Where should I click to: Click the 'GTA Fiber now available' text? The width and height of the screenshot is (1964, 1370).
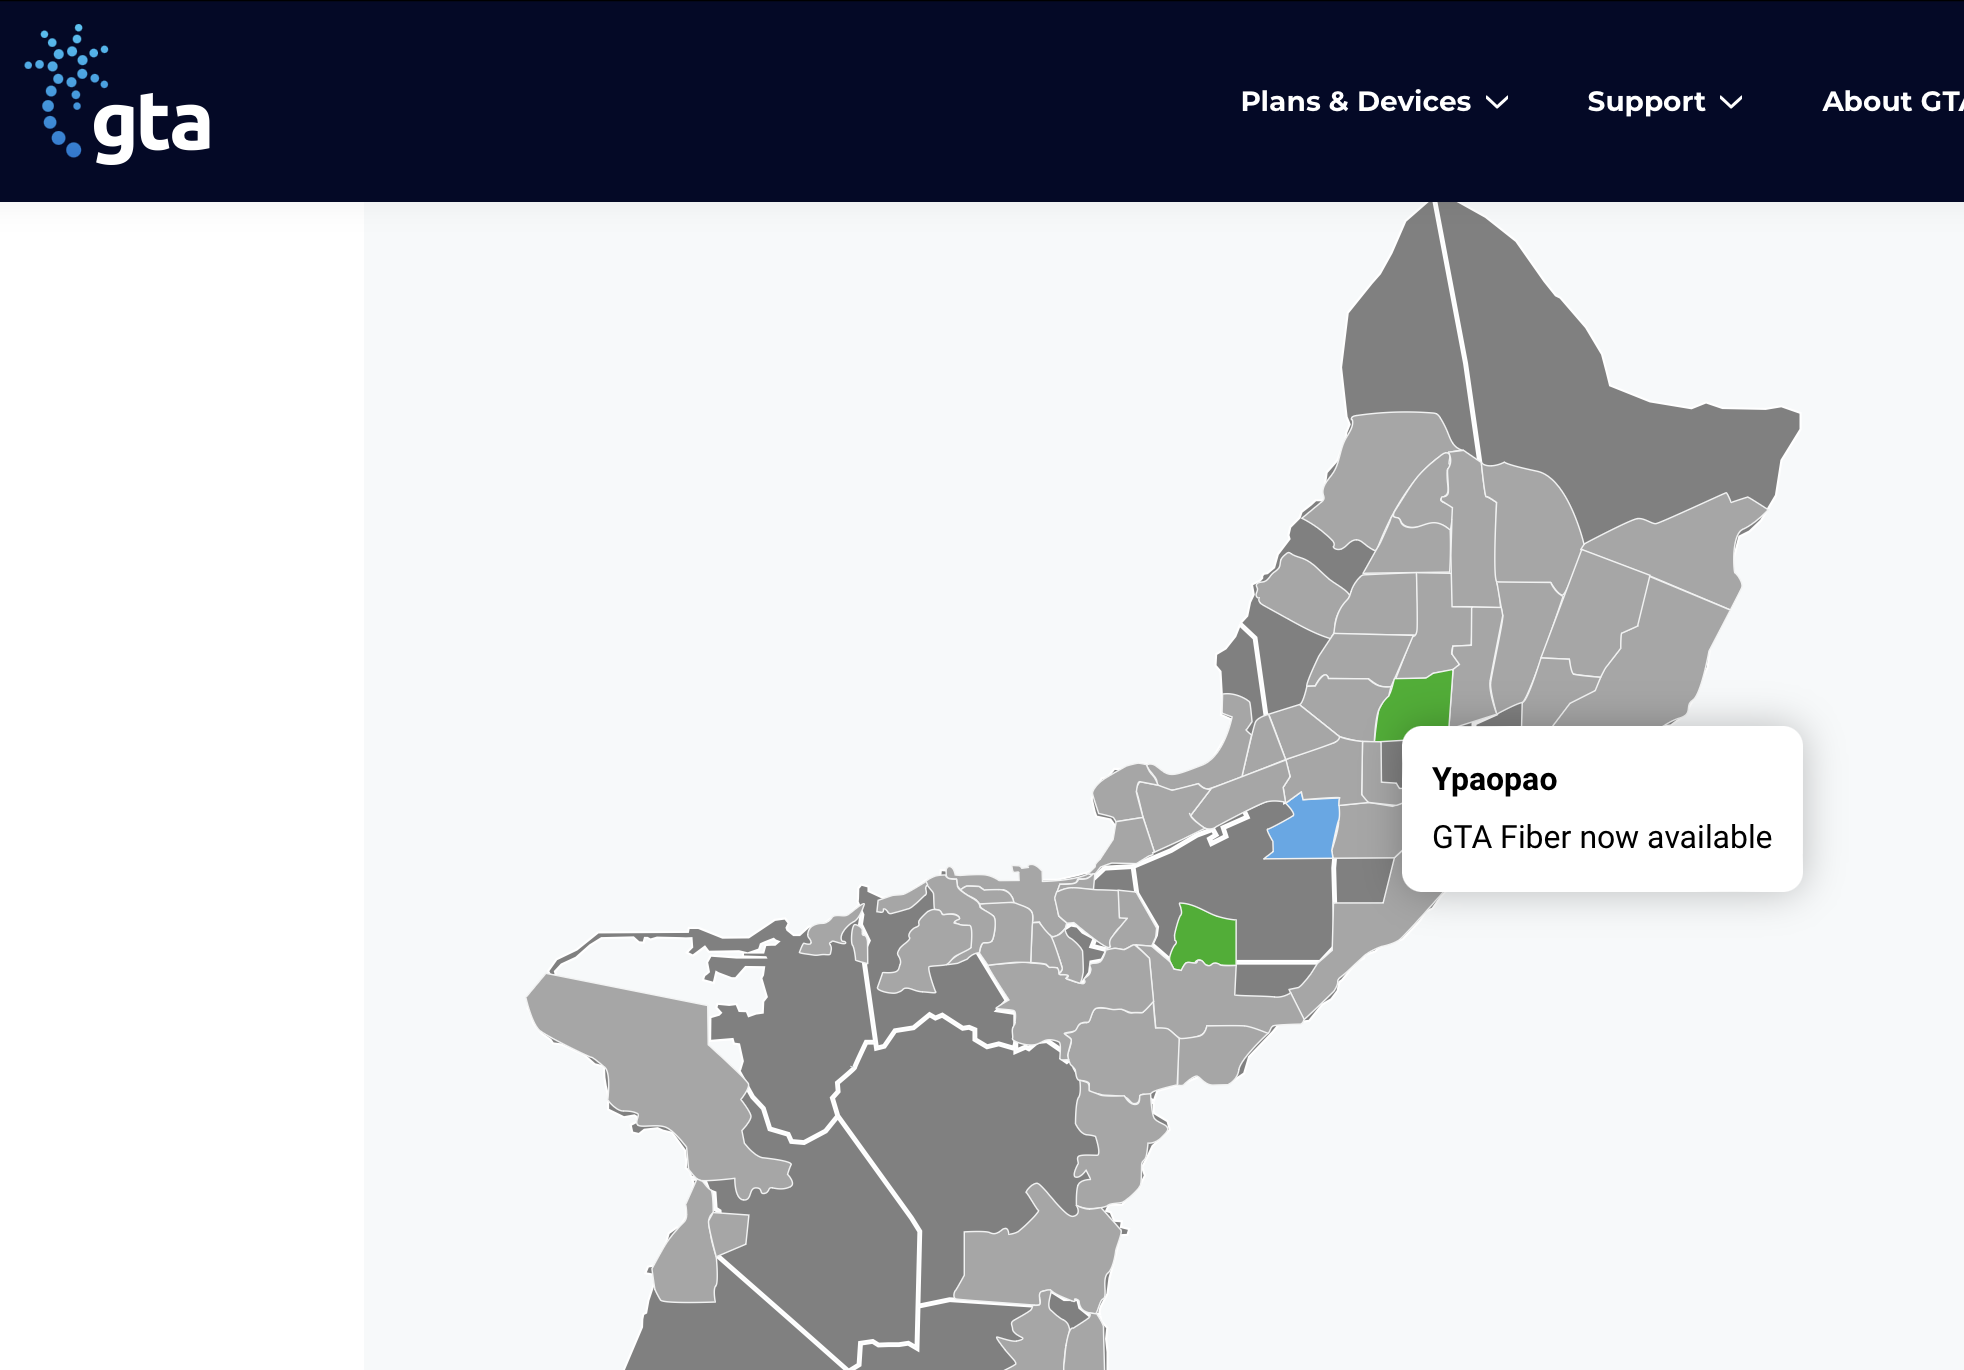[x=1602, y=837]
